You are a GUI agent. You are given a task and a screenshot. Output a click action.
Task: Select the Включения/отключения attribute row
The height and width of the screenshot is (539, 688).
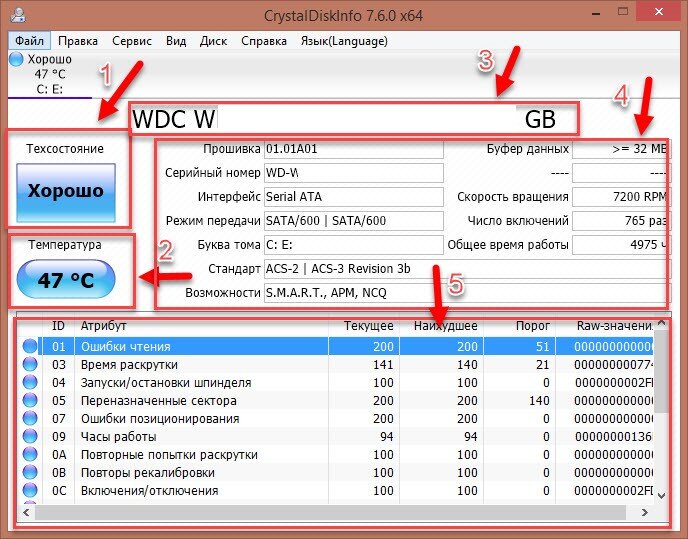coord(336,490)
